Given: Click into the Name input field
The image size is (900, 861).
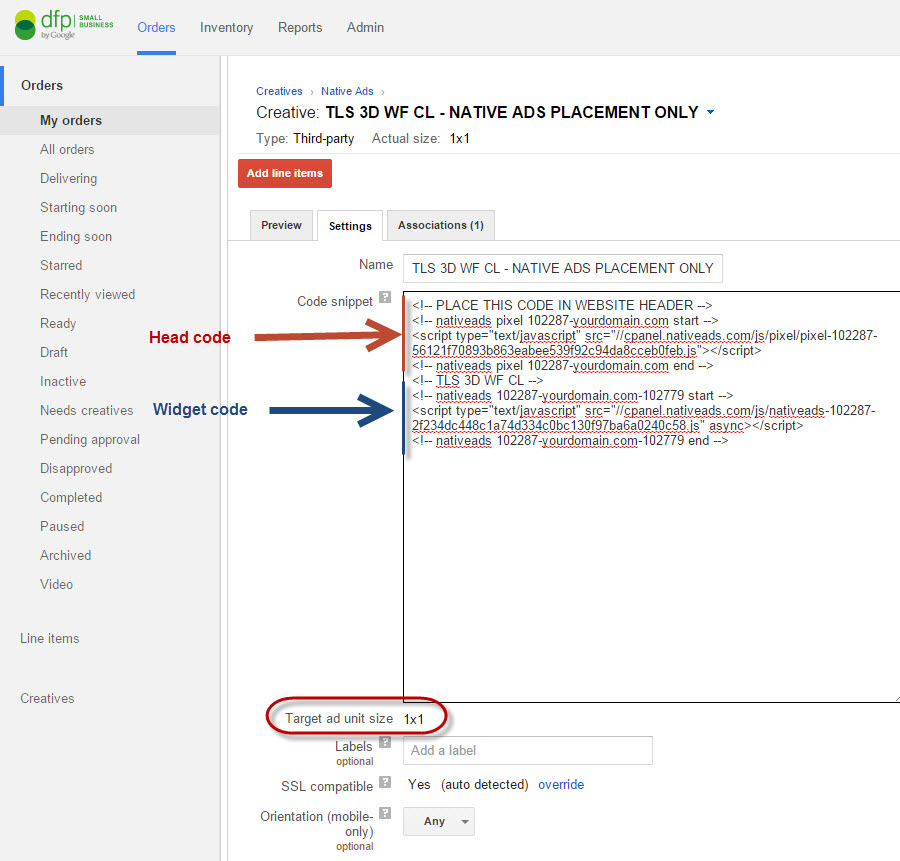Looking at the screenshot, I should point(562,269).
